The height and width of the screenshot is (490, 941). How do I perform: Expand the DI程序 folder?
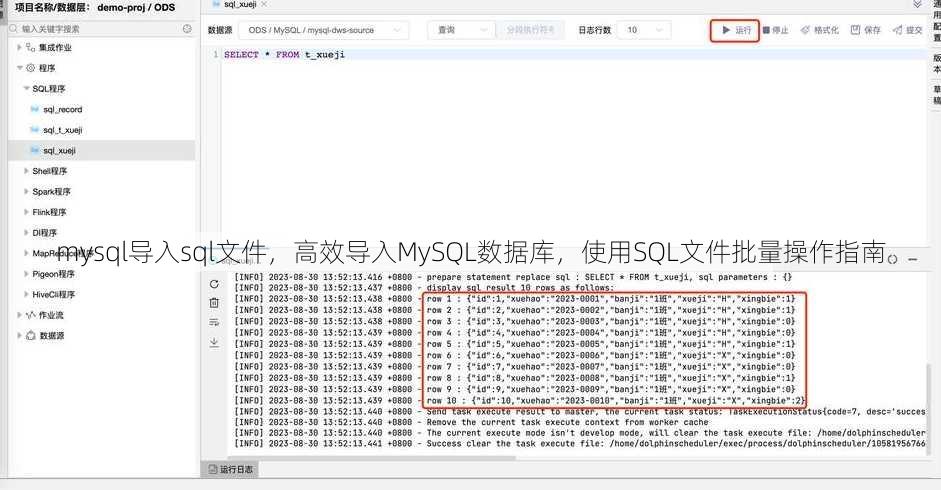(x=26, y=232)
